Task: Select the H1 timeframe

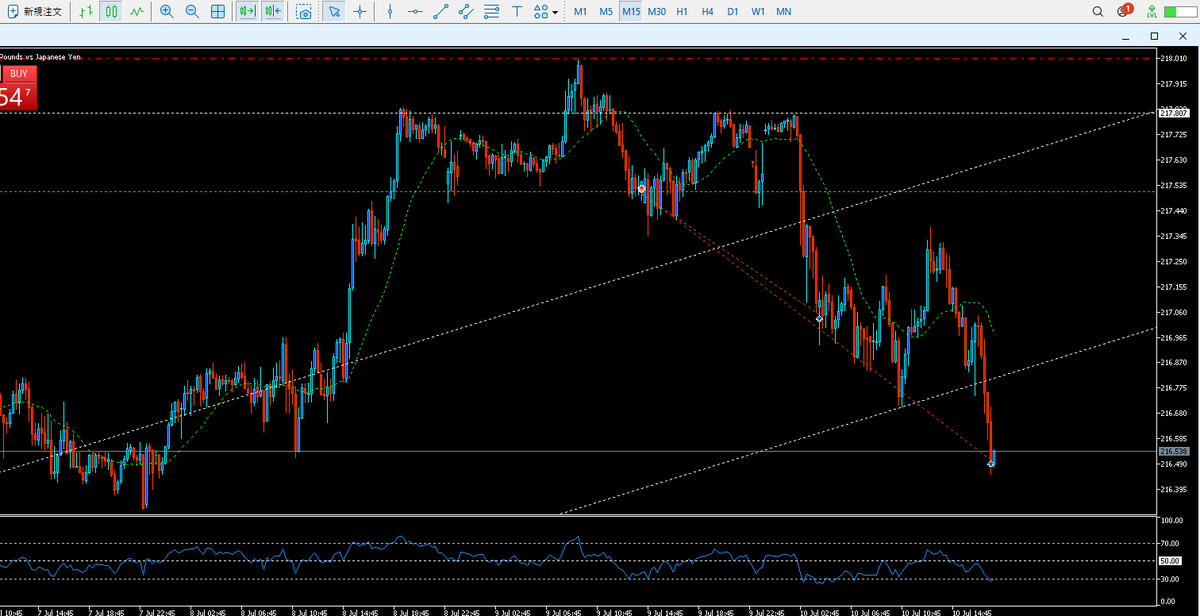Action: (682, 12)
